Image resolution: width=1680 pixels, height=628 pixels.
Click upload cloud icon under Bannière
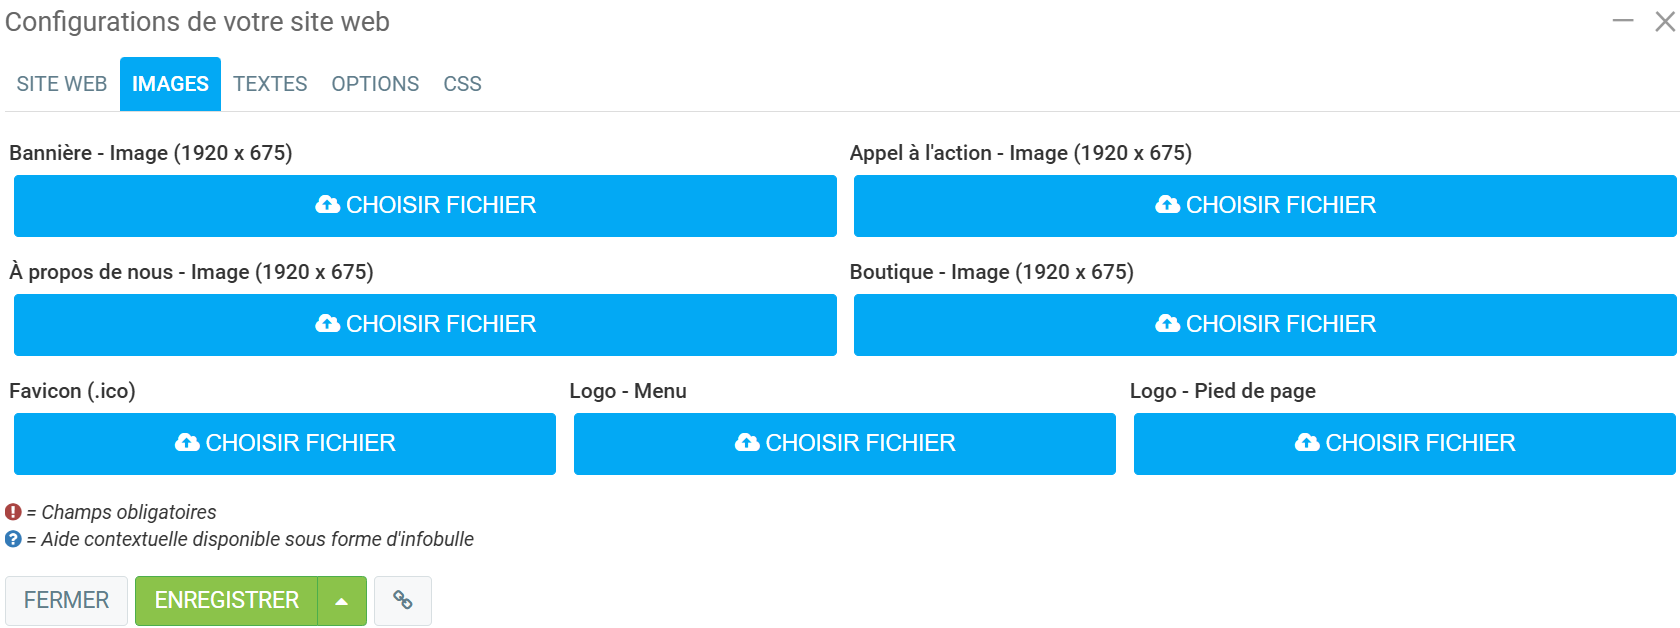[327, 205]
